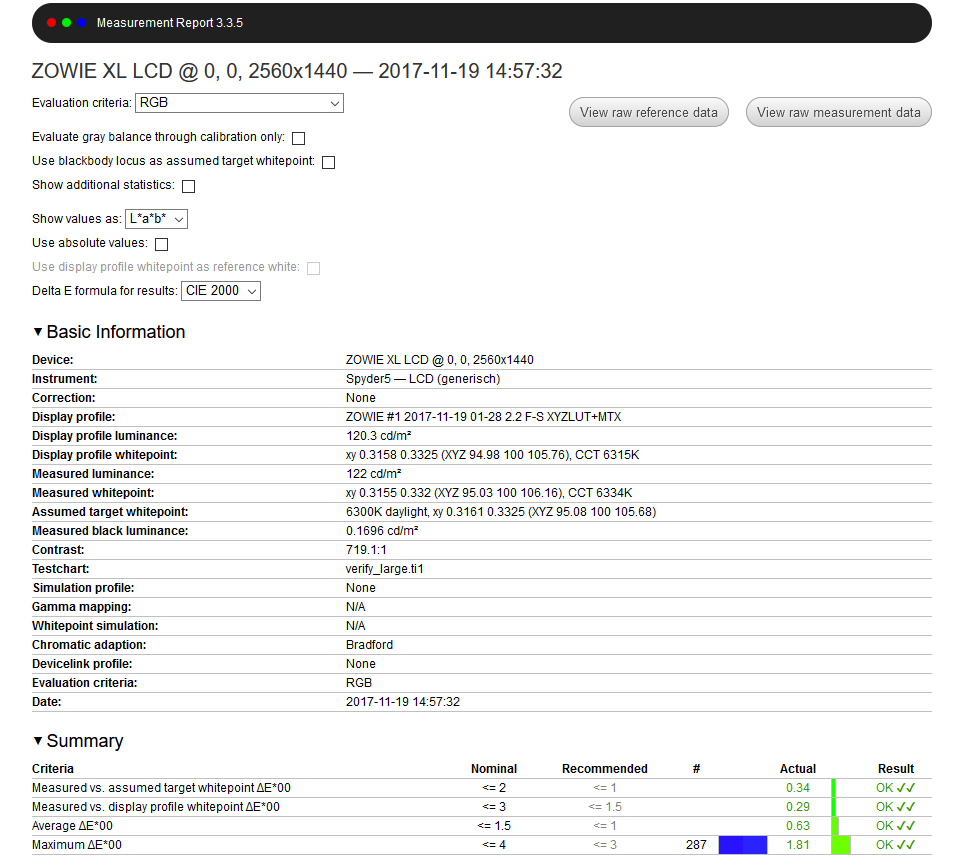
Task: Click the blue color swatch for patch 287
Action: point(743,845)
